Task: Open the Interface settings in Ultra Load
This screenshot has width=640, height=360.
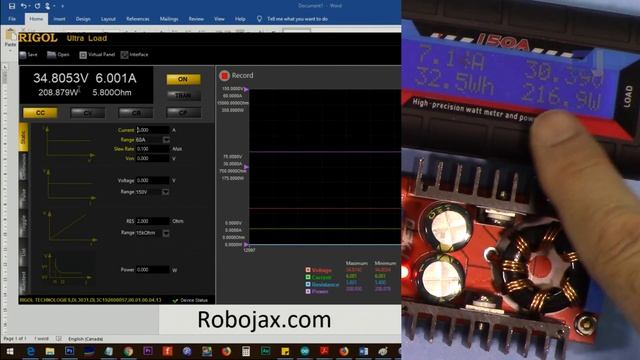Action: click(x=135, y=54)
